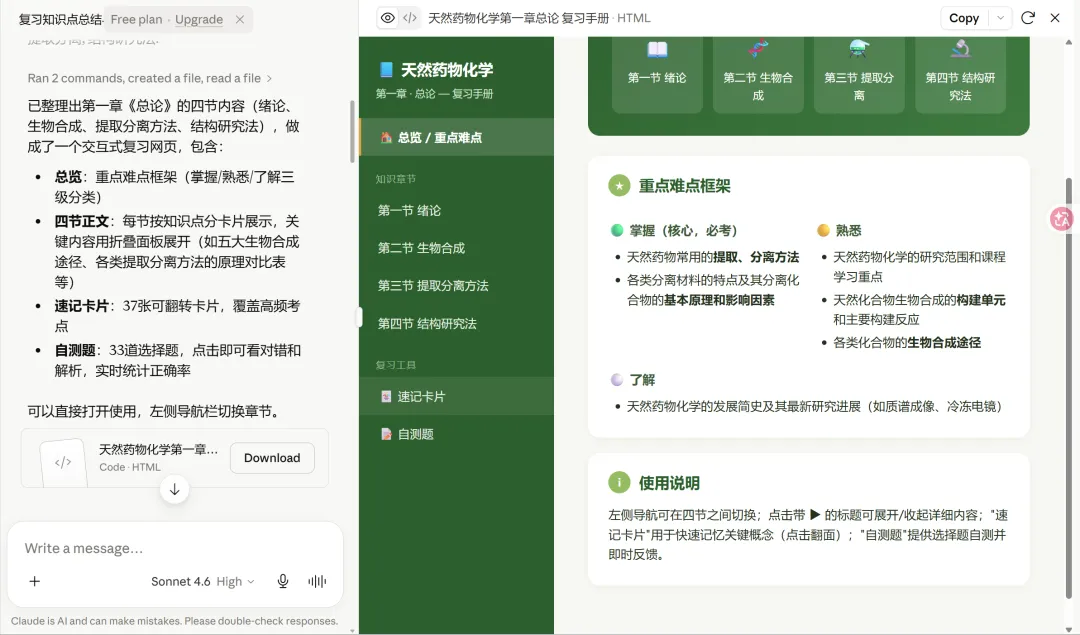Click the info icon next to 使用说明
Screen dimensions: 1080x635
tap(619, 482)
